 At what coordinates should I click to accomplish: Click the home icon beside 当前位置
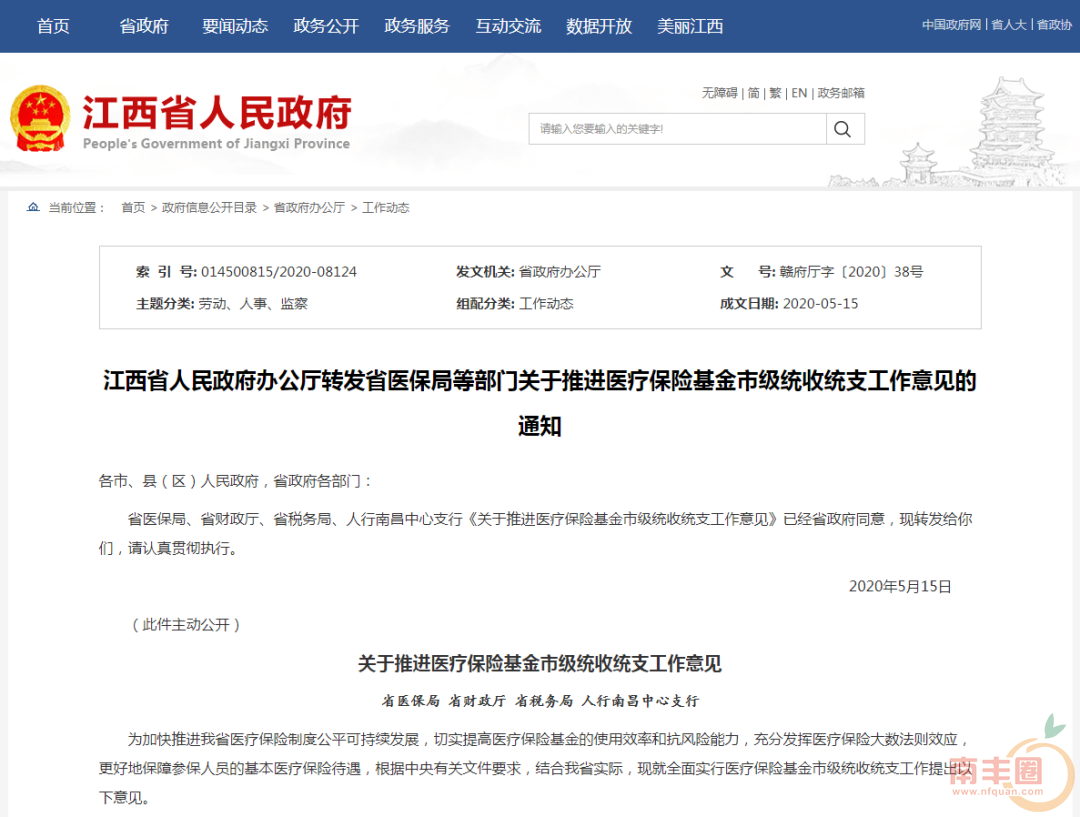point(34,208)
